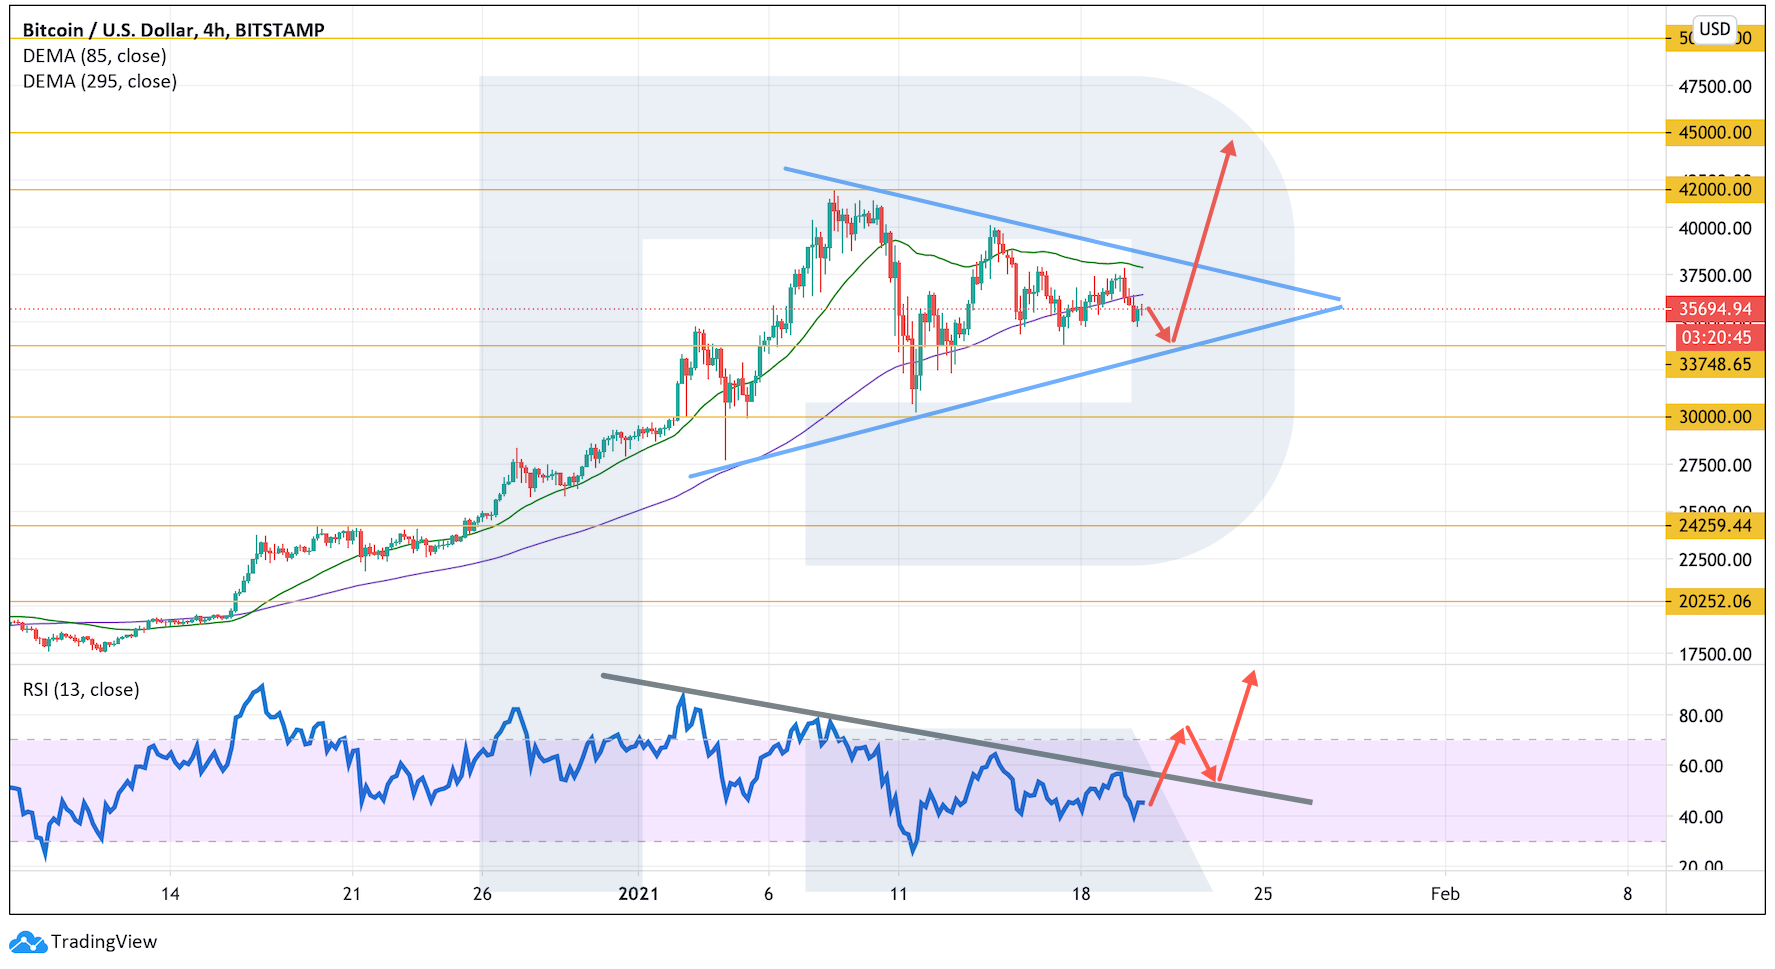Select the 45000.00 highlighted price level label

click(1714, 133)
